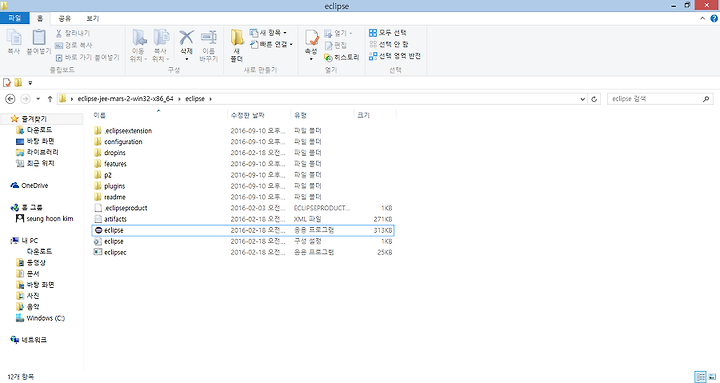This screenshot has height=383, width=720.
Task: Open the File (파일) tab
Action: 15,18
